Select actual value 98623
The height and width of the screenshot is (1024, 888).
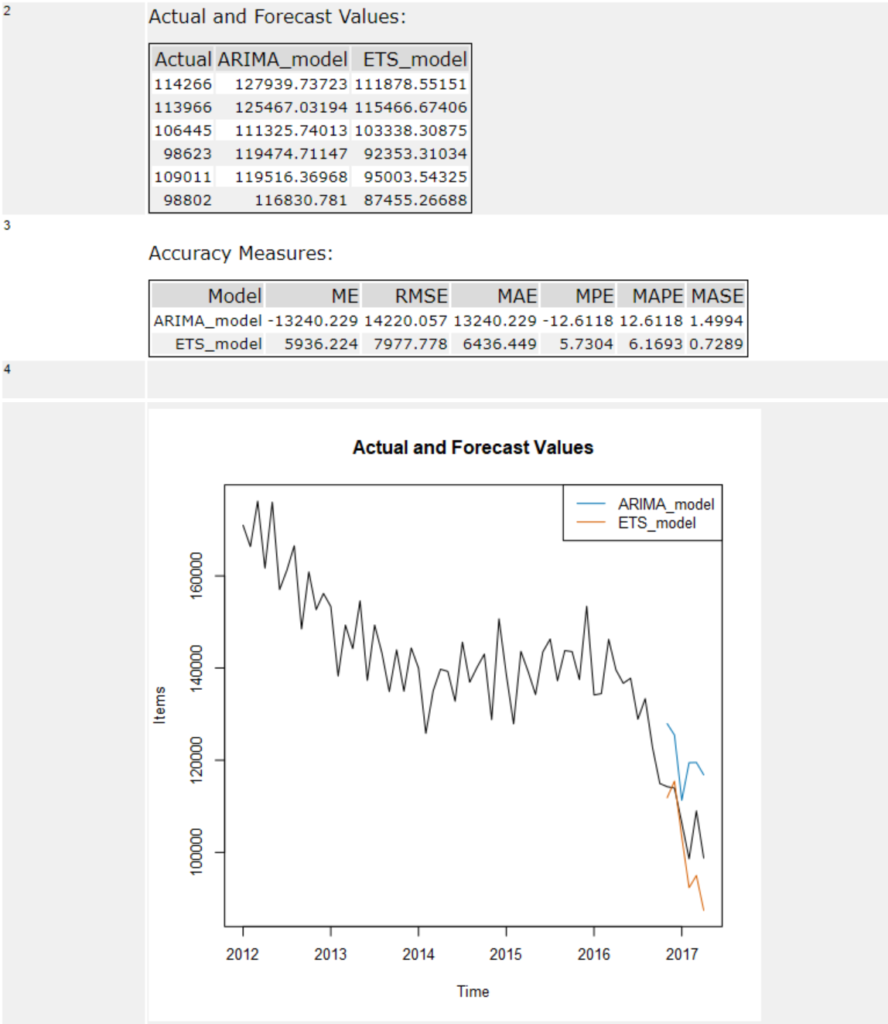click(187, 153)
